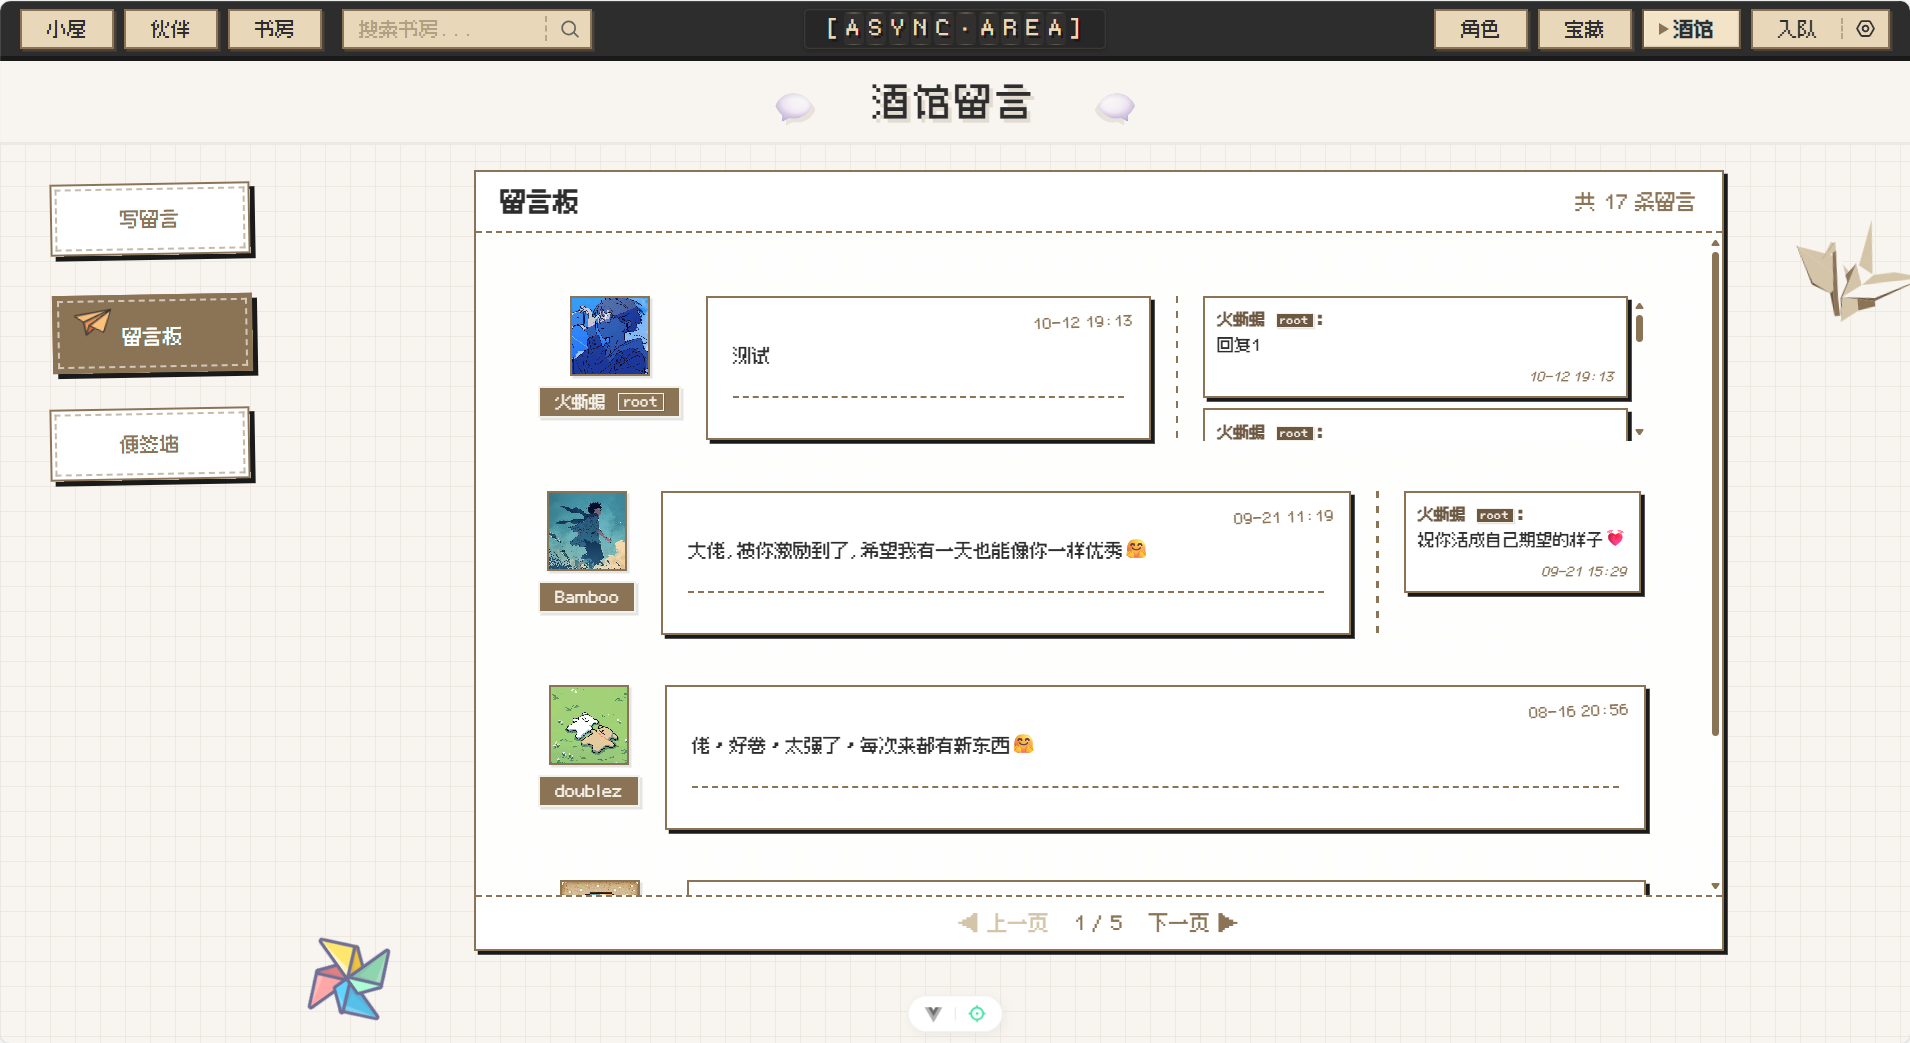1910x1043 pixels.
Task: Click the up arrow in the reply panel
Action: 1638,307
